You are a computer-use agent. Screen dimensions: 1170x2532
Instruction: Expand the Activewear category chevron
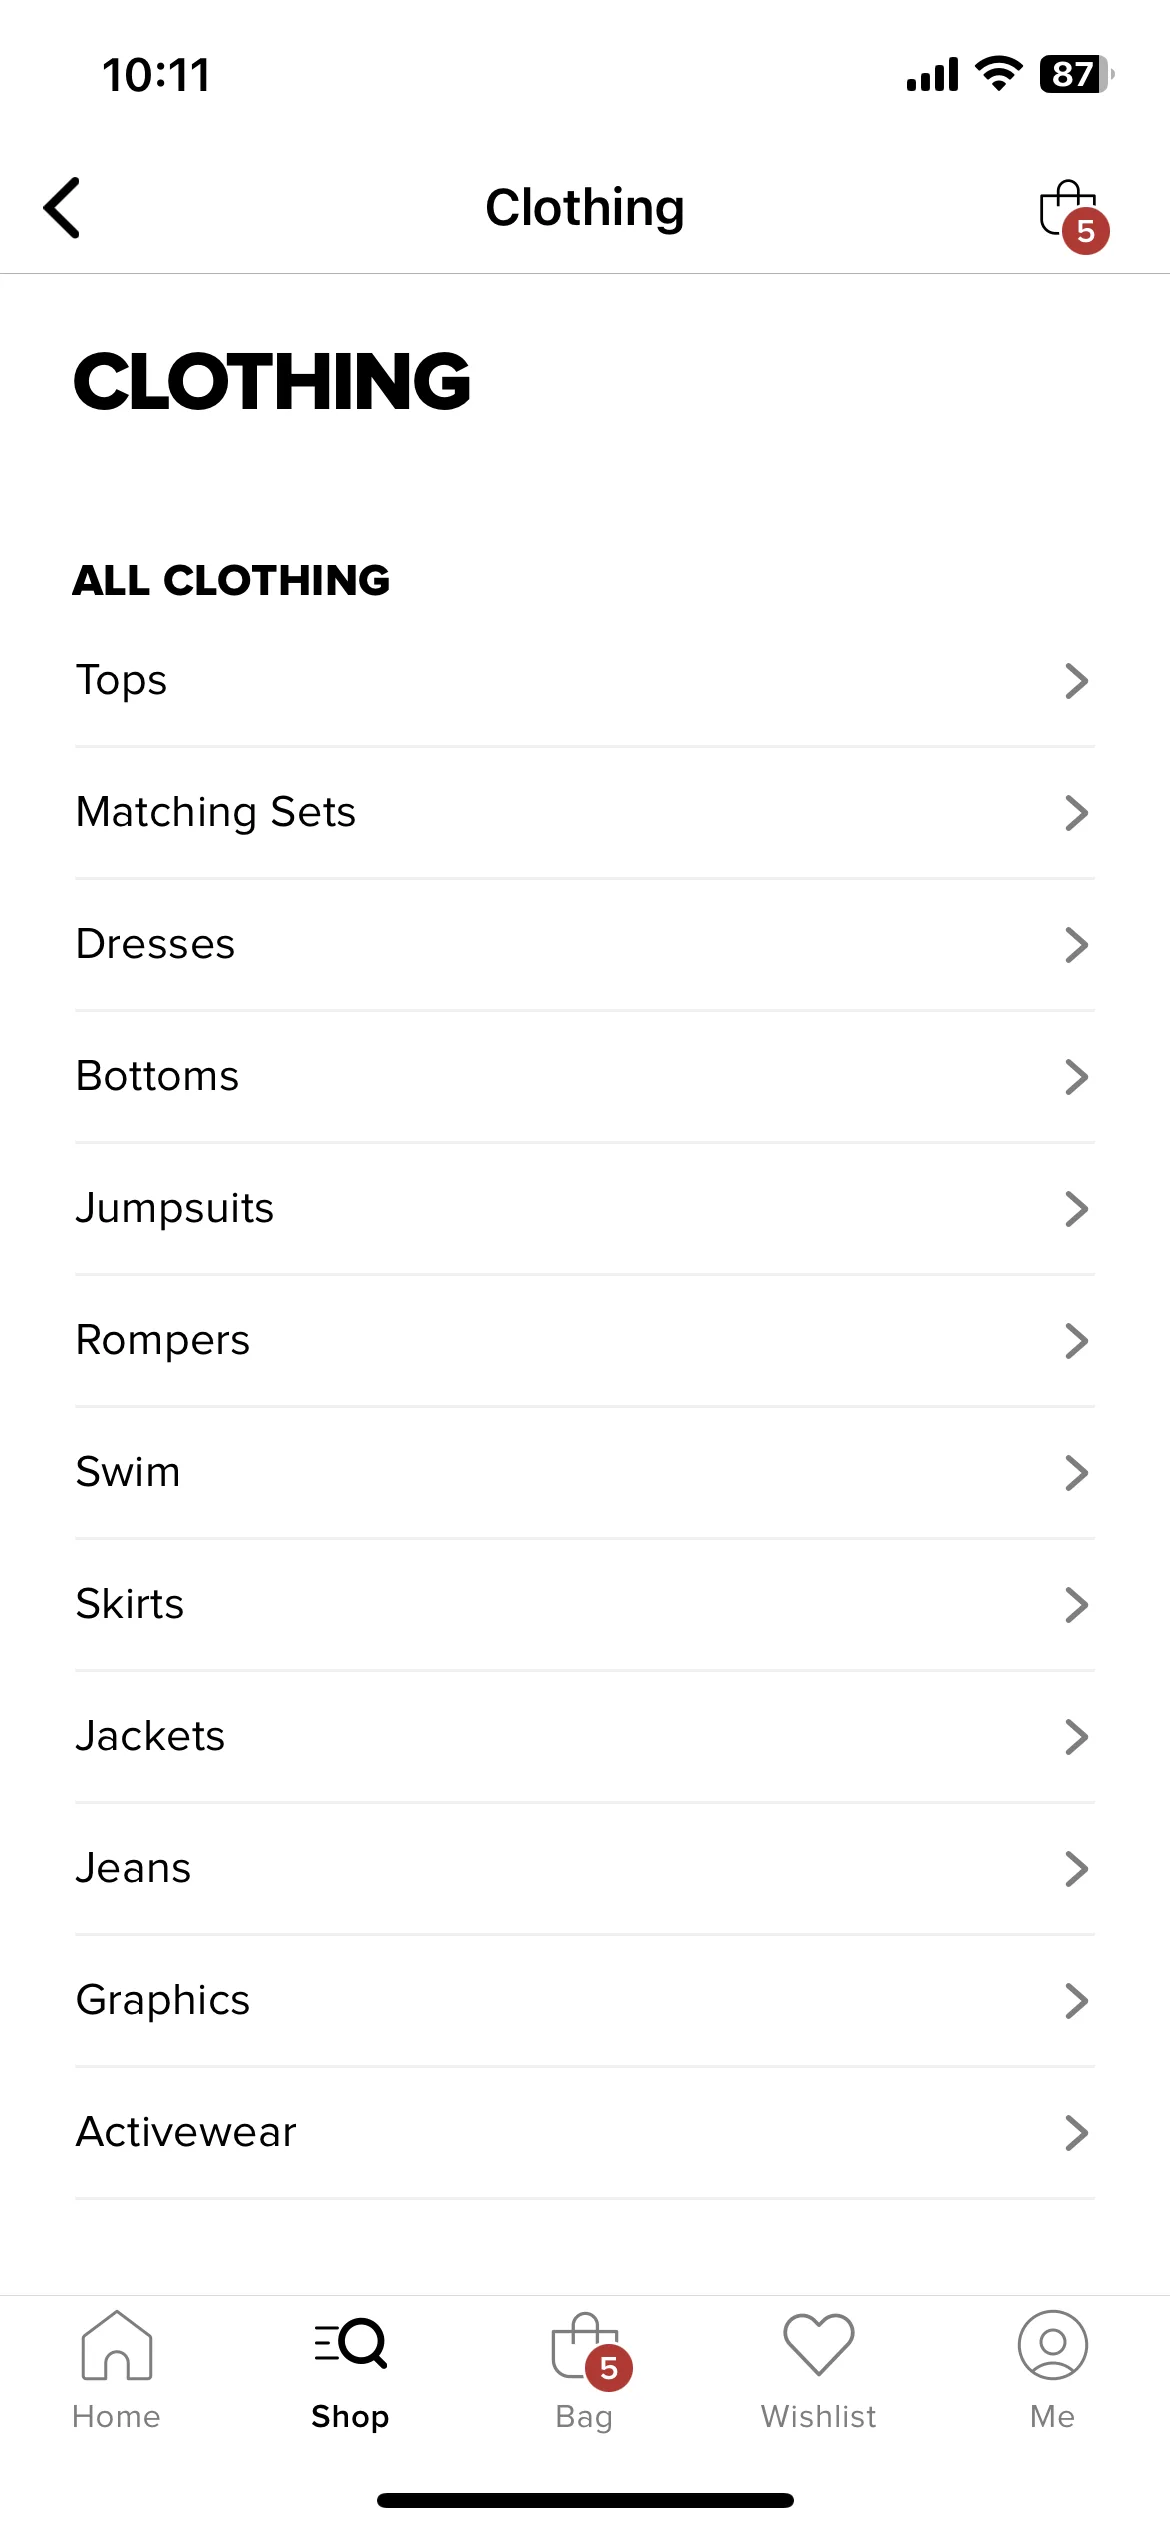[1076, 2133]
